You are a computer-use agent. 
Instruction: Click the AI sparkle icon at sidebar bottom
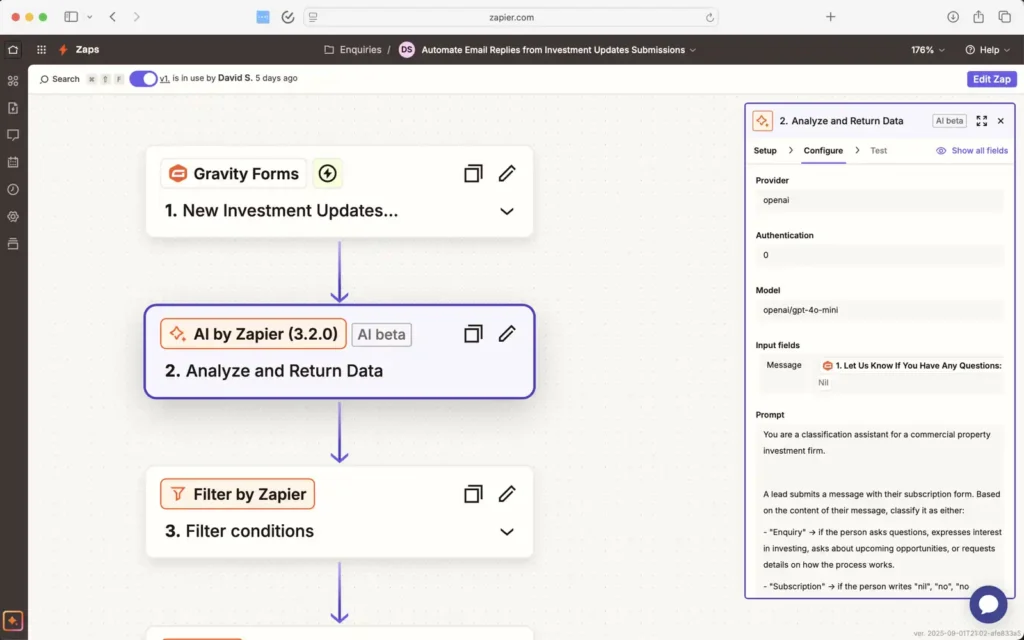pyautogui.click(x=13, y=620)
